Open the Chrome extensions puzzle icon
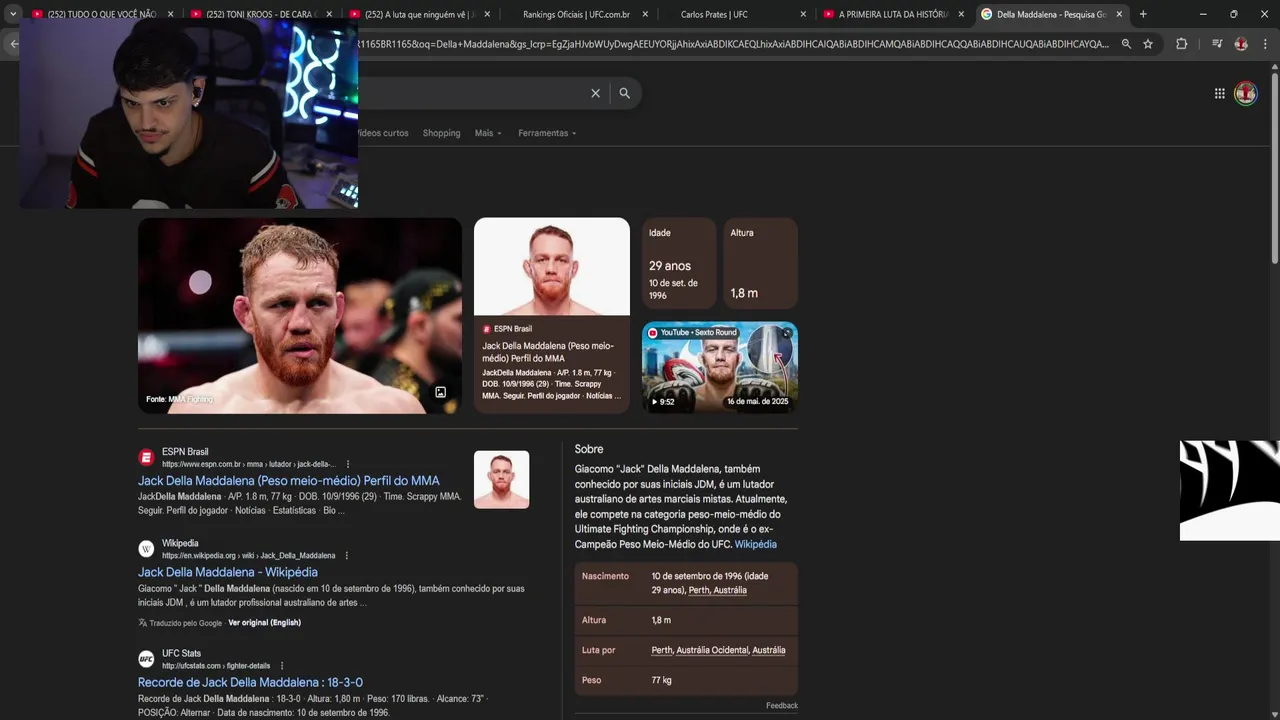The height and width of the screenshot is (720, 1280). [x=1181, y=44]
